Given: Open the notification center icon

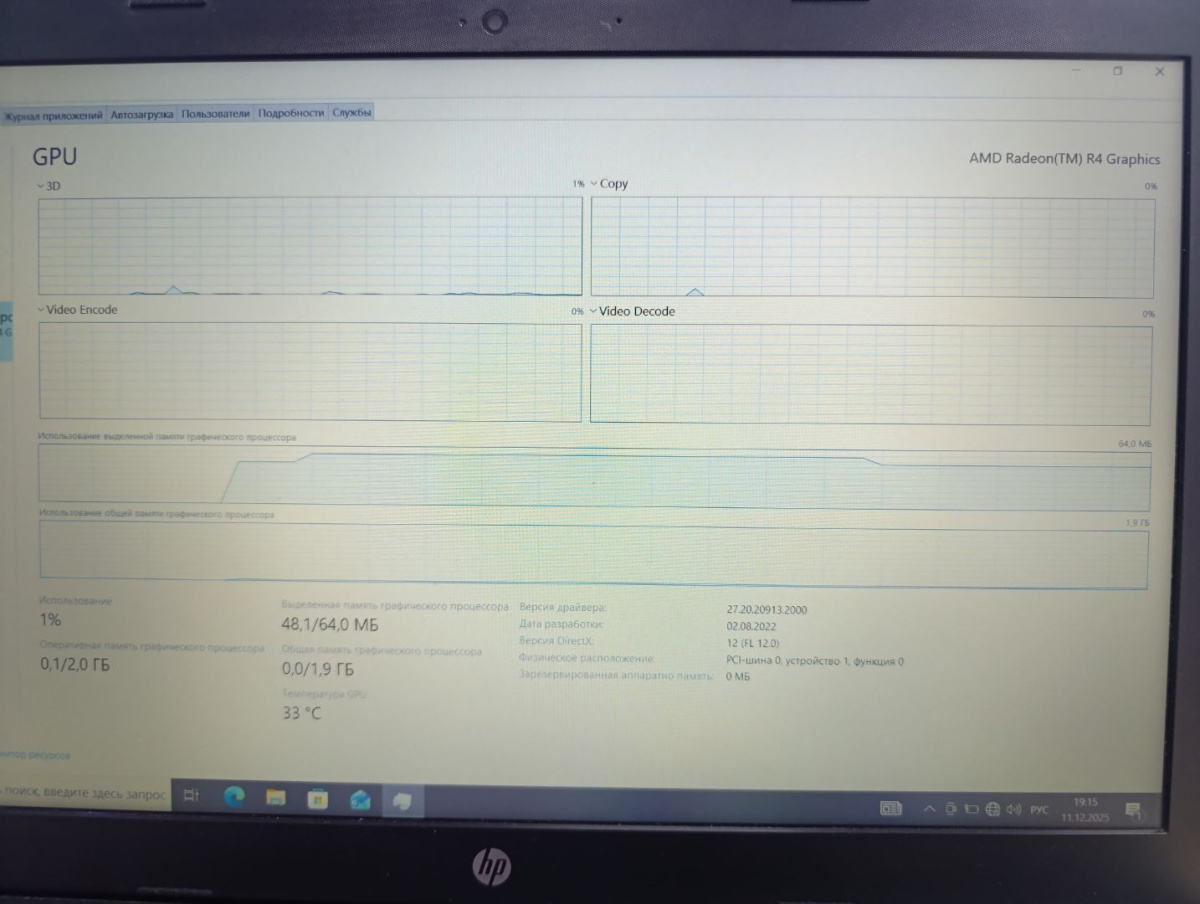Looking at the screenshot, I should click(1133, 810).
